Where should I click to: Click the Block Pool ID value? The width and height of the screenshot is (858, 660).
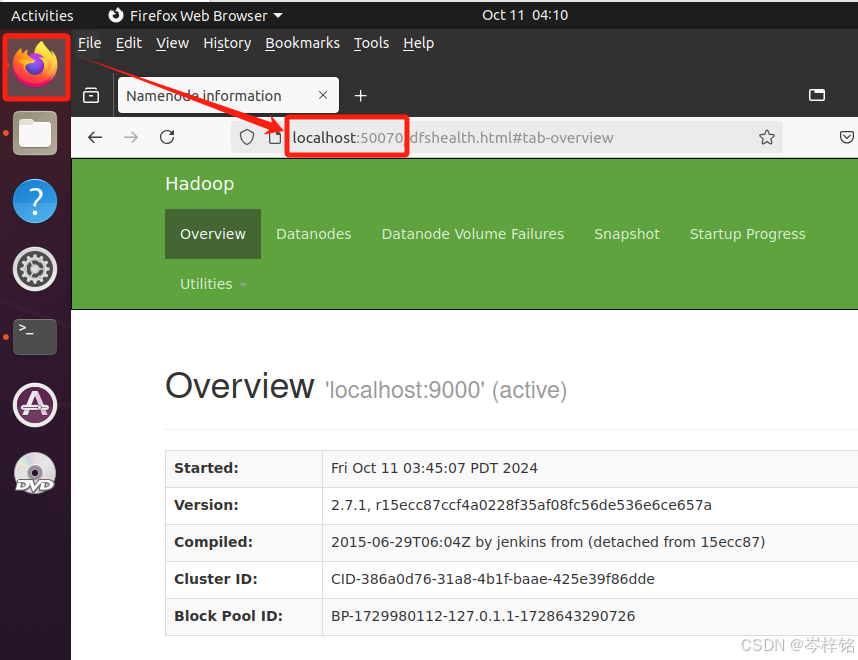[x=483, y=616]
